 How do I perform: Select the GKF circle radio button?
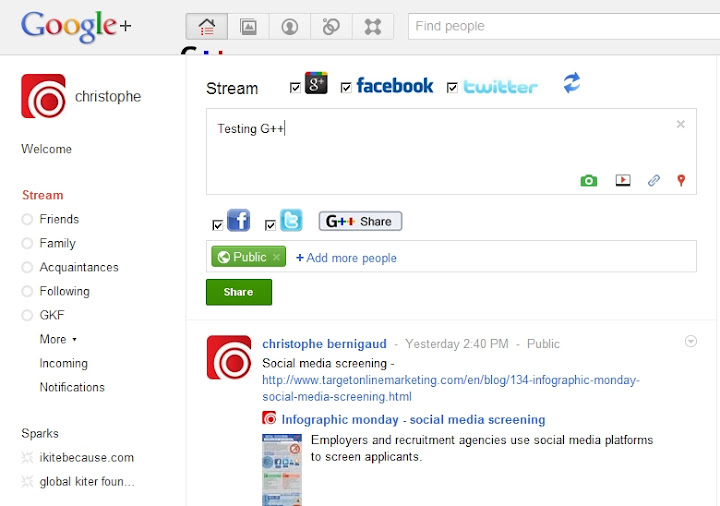(x=27, y=315)
